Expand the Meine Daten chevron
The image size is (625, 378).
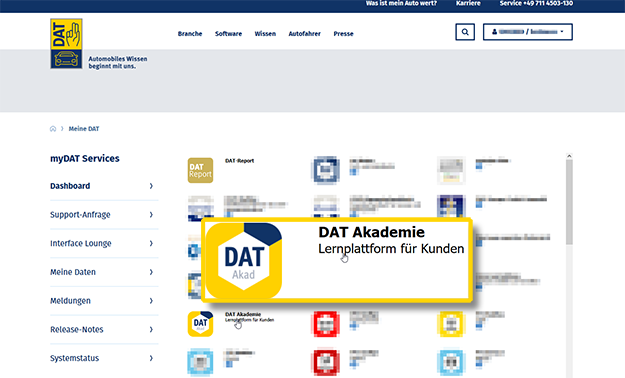coord(151,272)
